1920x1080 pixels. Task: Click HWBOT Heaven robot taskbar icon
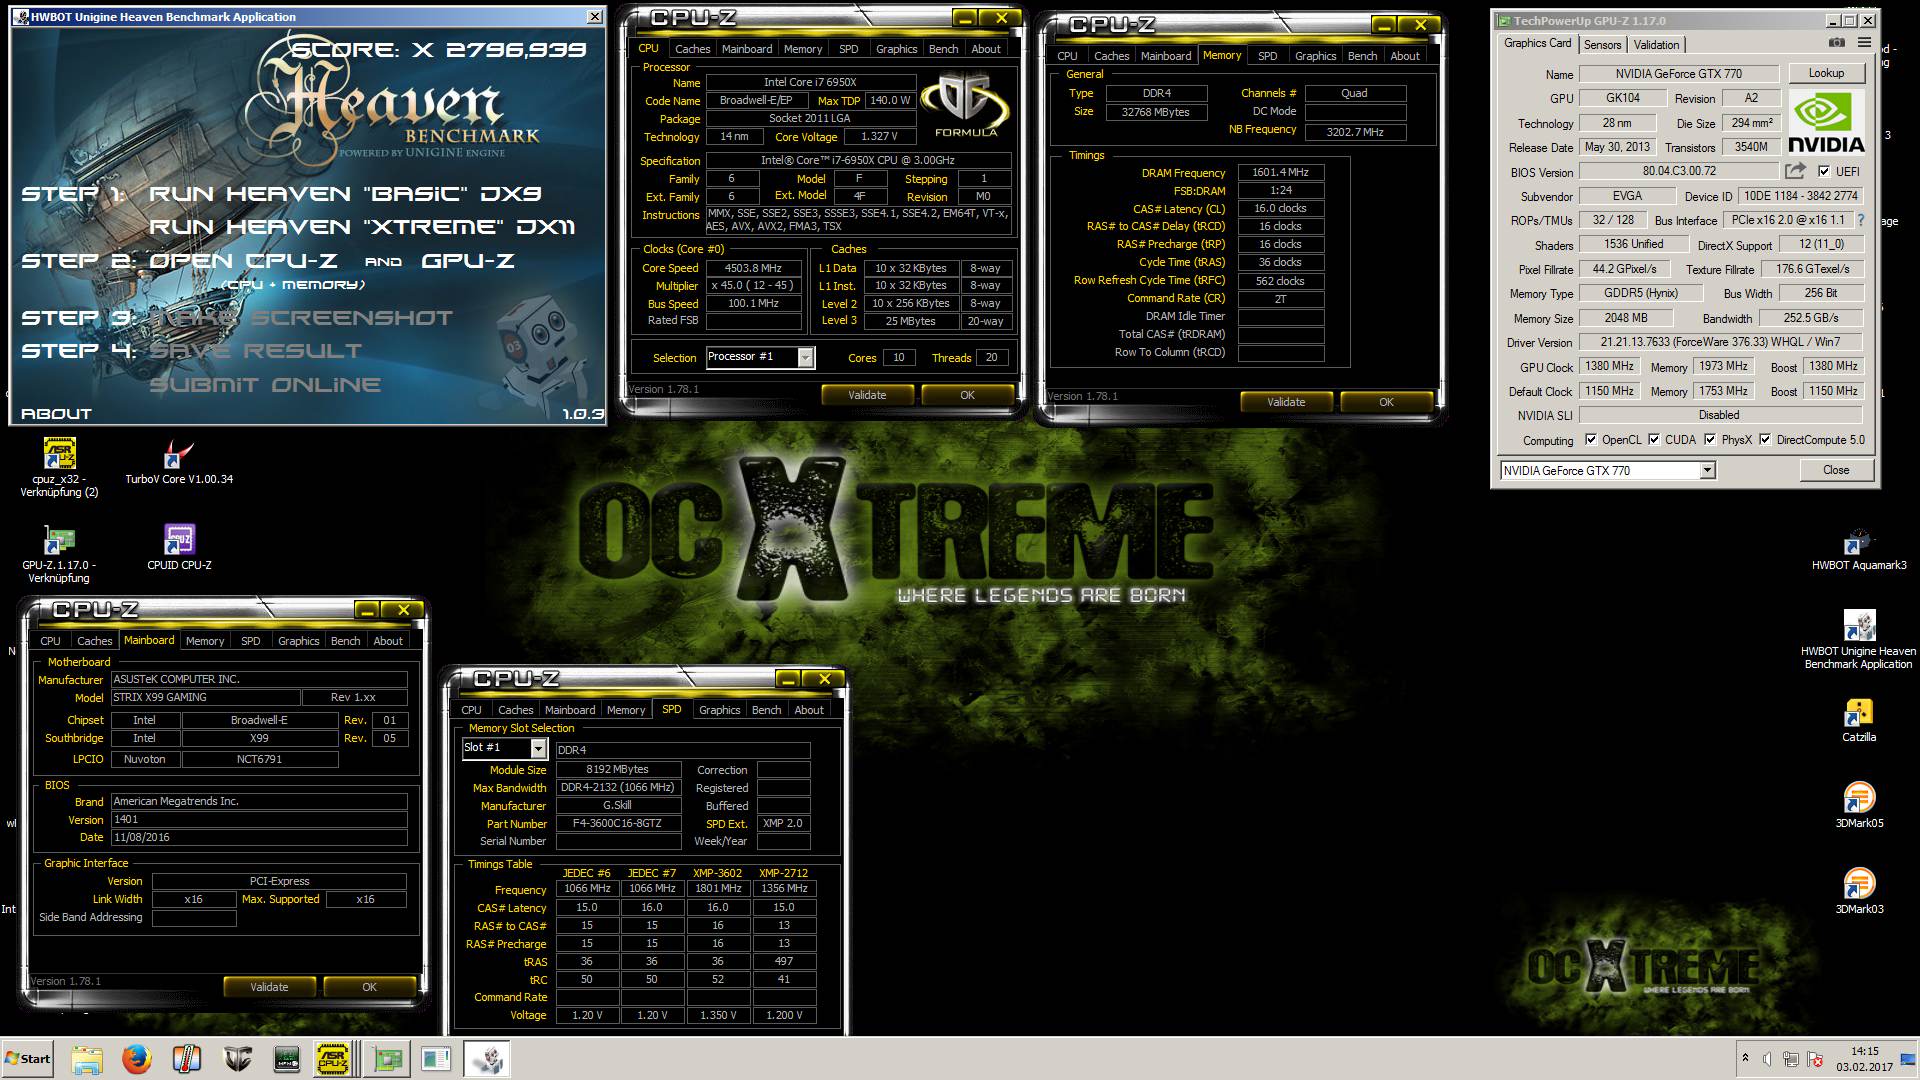pos(487,1059)
